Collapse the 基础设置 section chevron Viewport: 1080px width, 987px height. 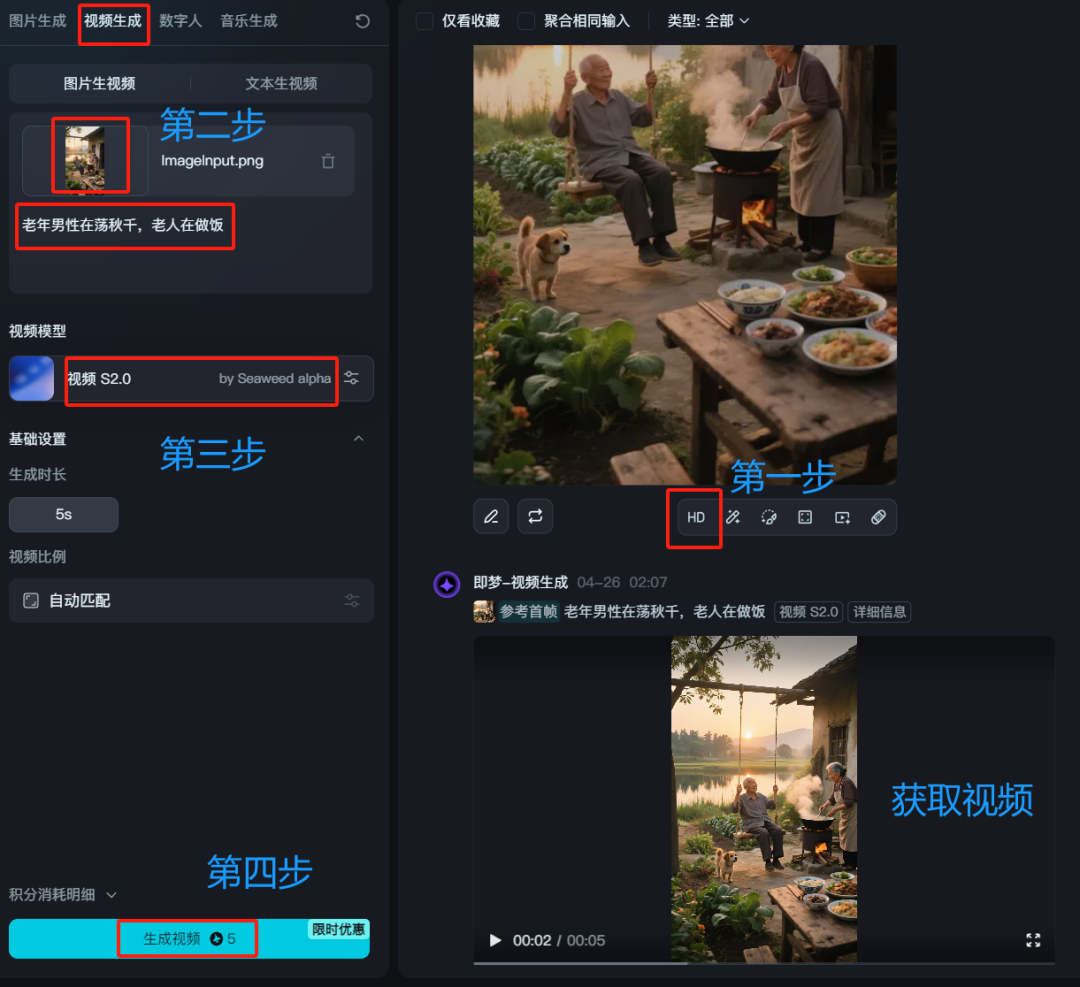coord(358,439)
